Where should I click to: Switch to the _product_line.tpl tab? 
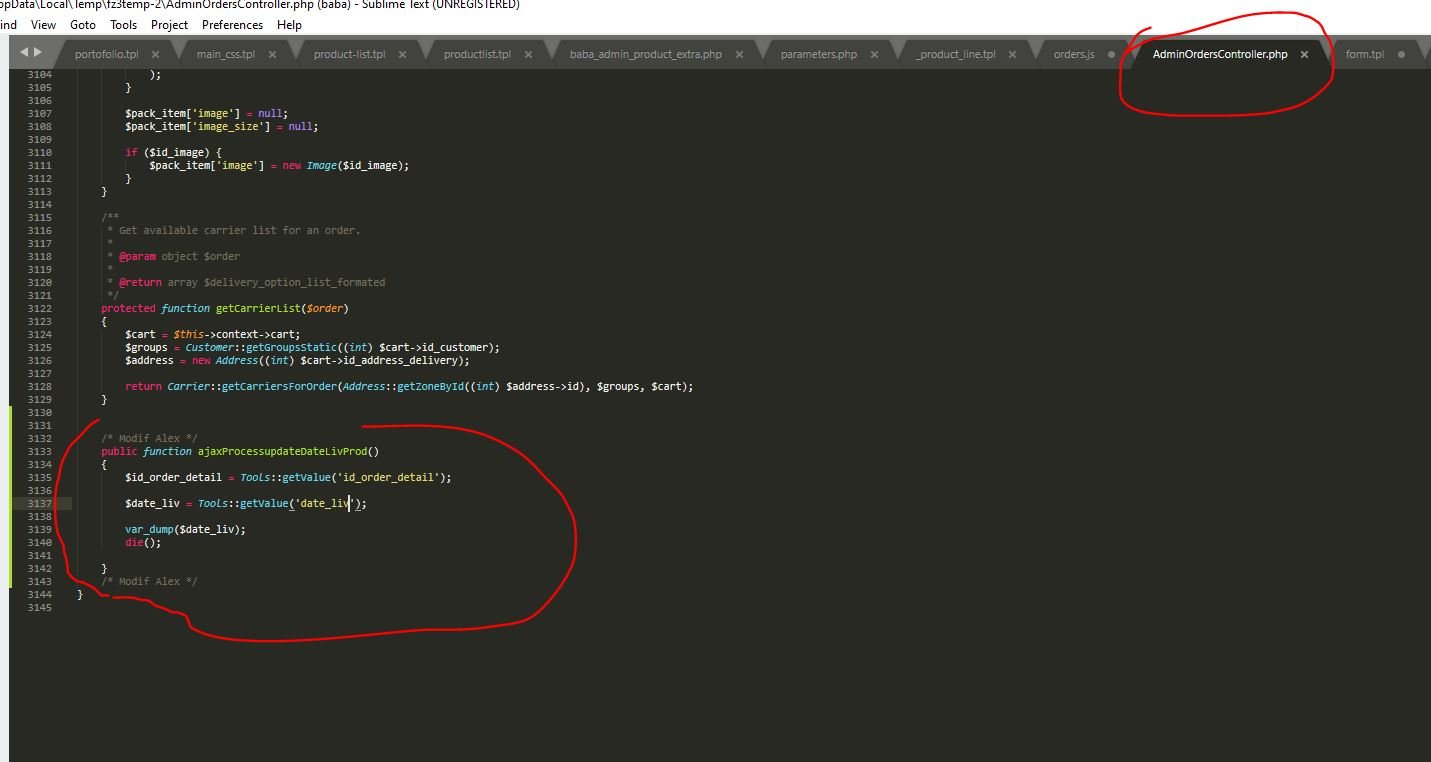tap(955, 54)
